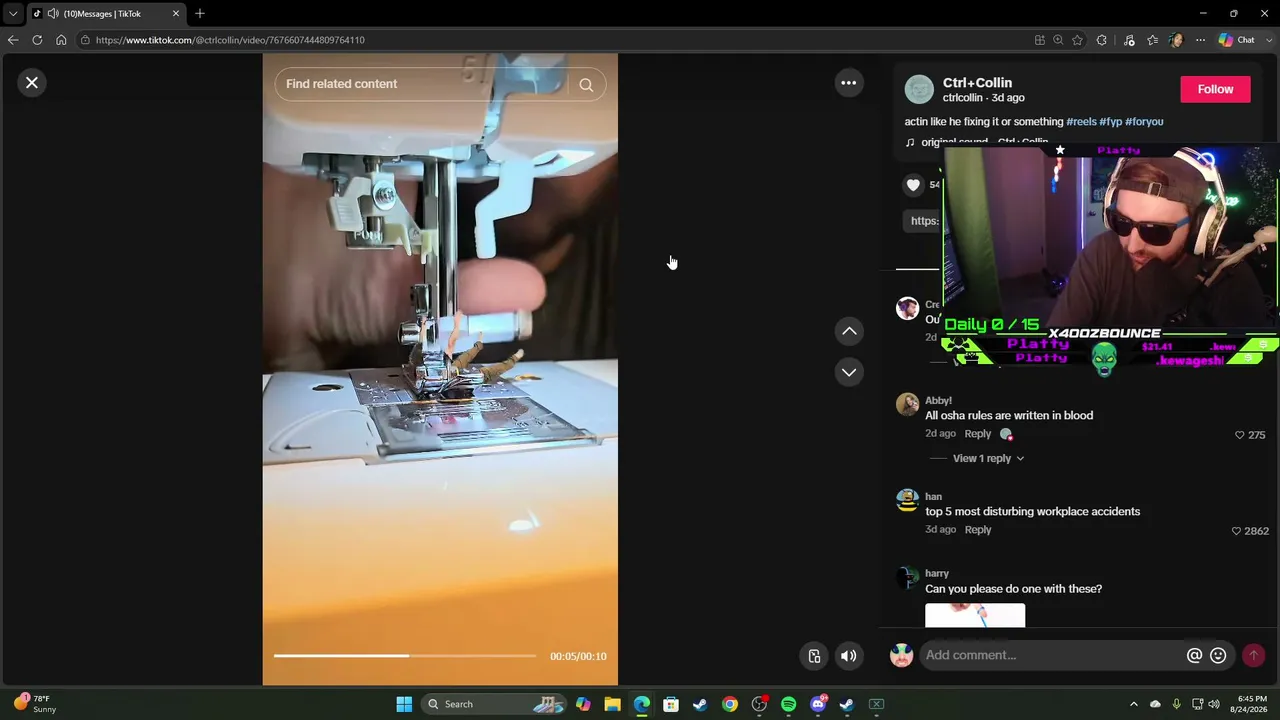Open the Ctrl+Collin profile name
The image size is (1280, 720).
(x=977, y=83)
